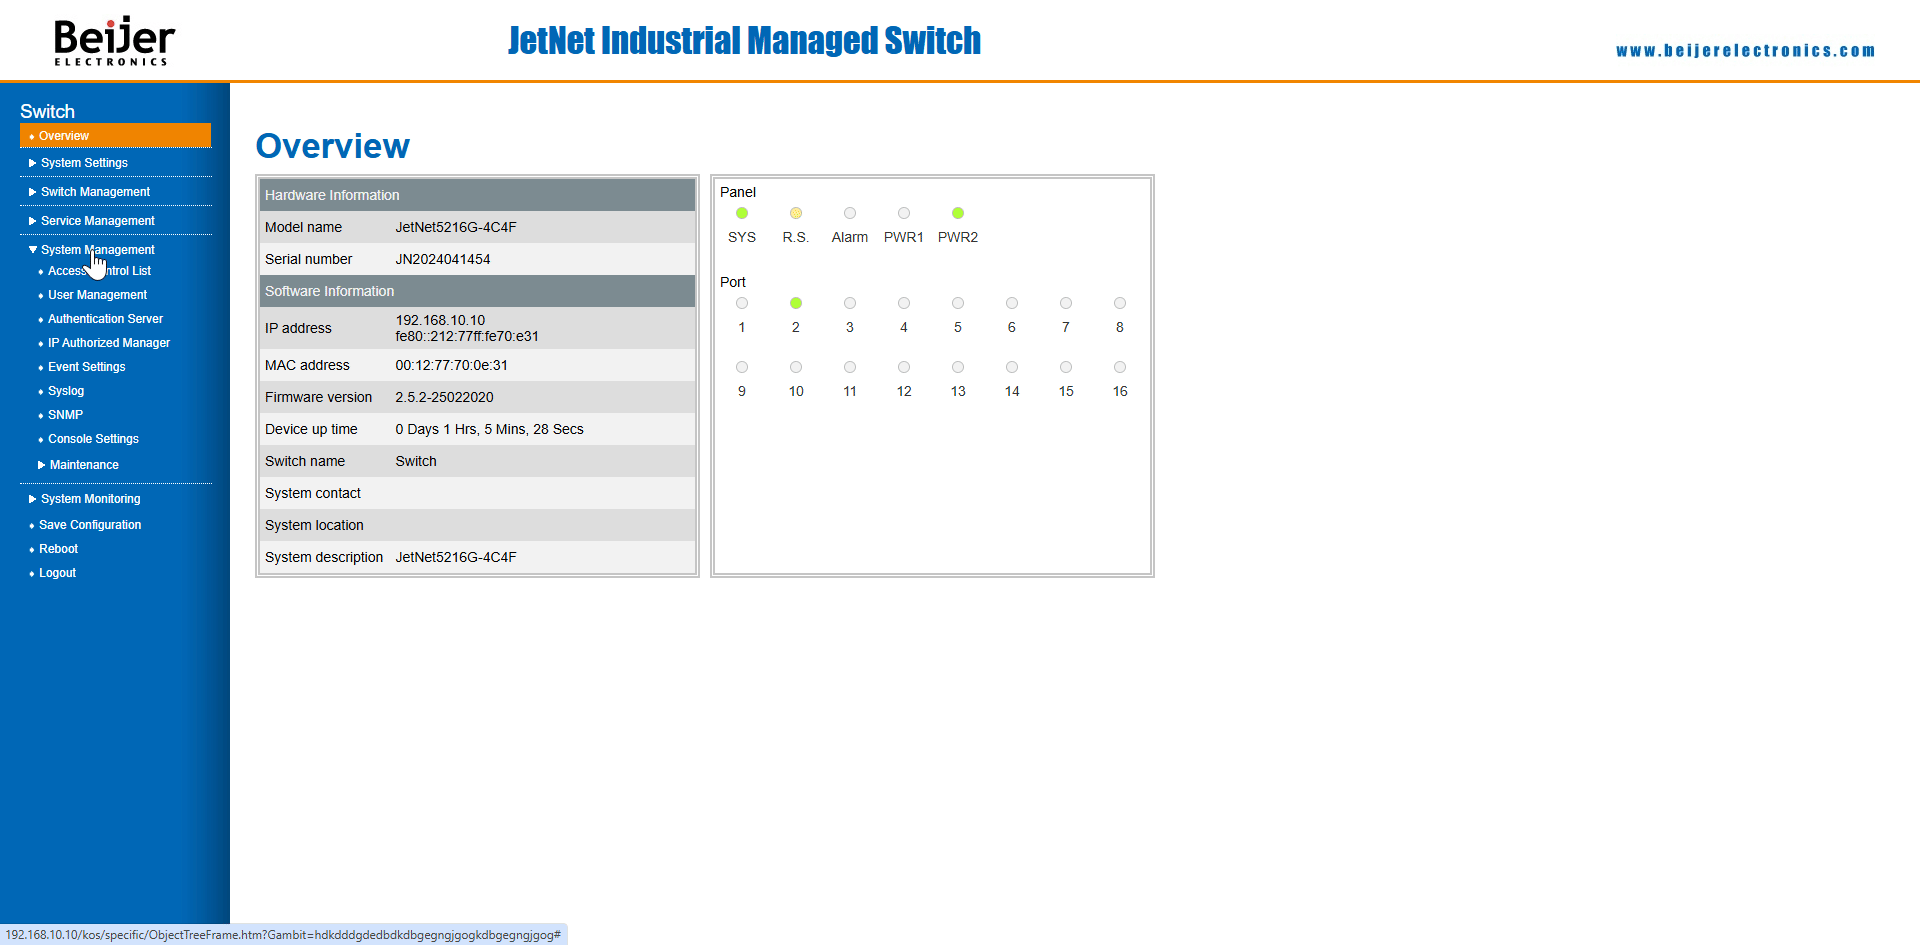Image resolution: width=1920 pixels, height=945 pixels.
Task: Click Reboot in the sidebar
Action: pos(58,549)
